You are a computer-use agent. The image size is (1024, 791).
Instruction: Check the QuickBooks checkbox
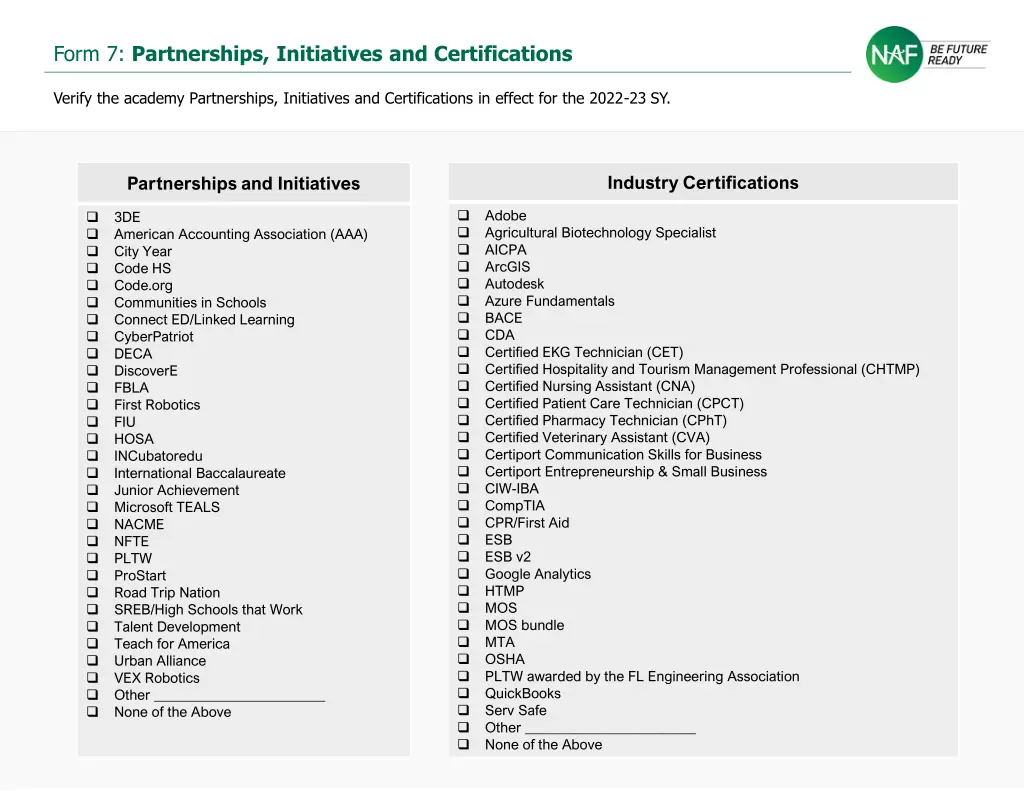[463, 692]
